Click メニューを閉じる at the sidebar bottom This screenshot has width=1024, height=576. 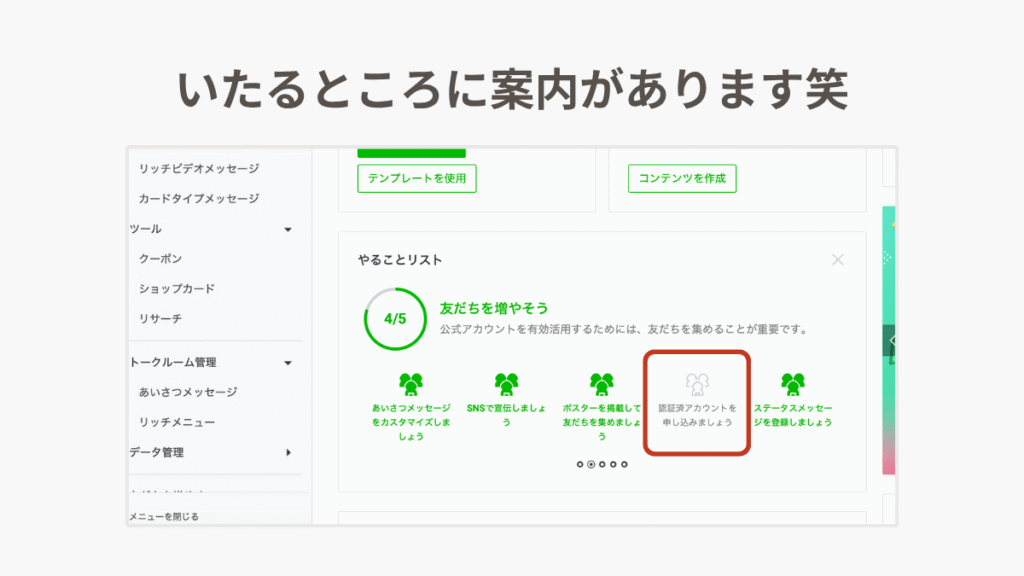[164, 517]
